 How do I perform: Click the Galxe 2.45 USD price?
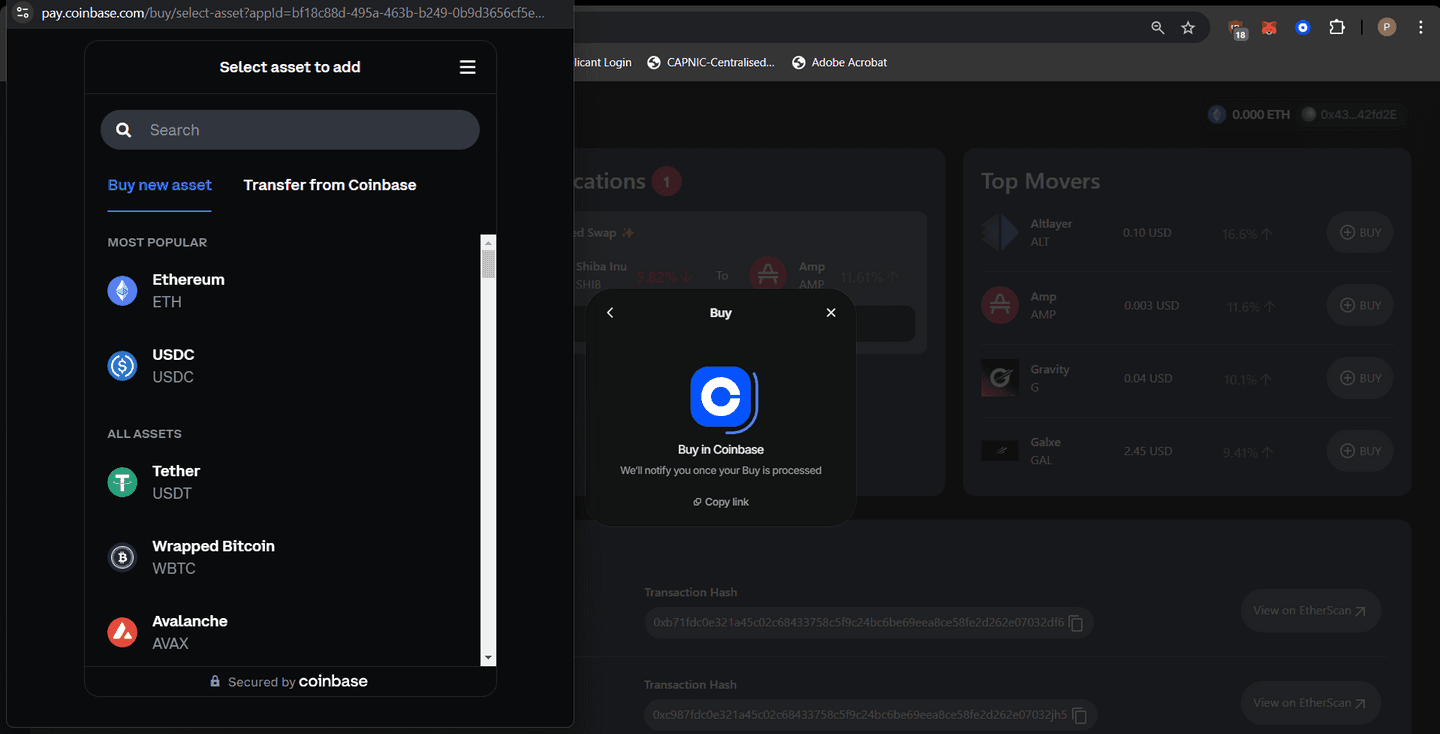click(x=1148, y=451)
